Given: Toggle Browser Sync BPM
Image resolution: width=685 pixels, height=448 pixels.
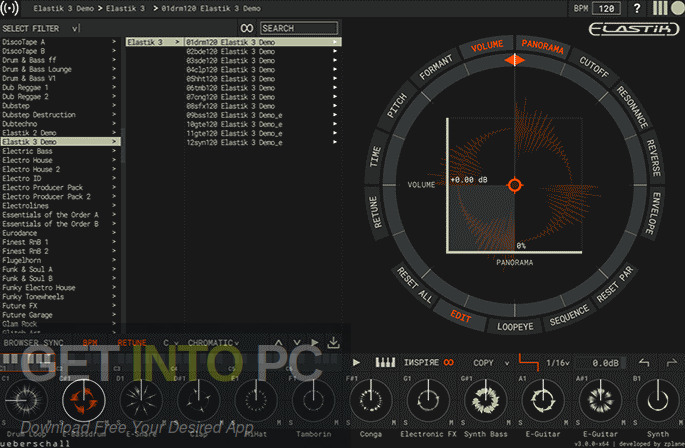Looking at the screenshot, I should tap(90, 343).
